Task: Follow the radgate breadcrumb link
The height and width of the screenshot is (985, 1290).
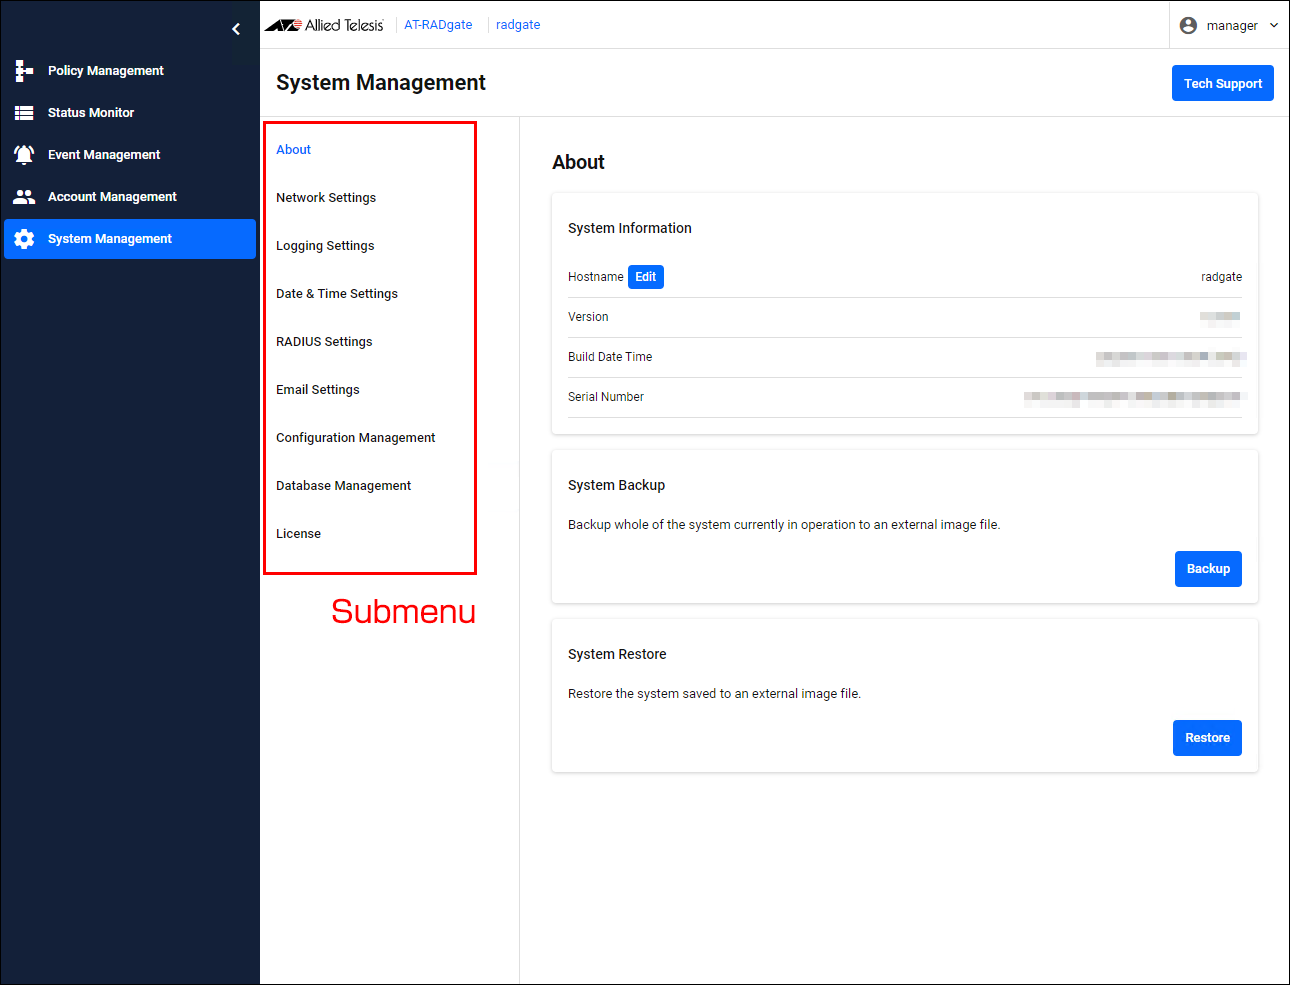Action: 518,25
